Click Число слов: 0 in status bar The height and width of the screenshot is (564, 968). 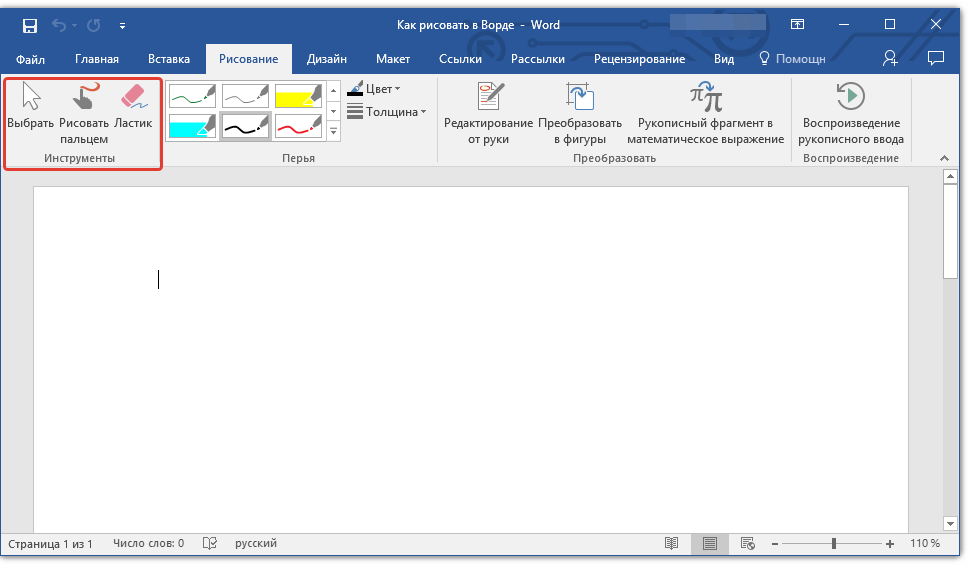tap(148, 544)
